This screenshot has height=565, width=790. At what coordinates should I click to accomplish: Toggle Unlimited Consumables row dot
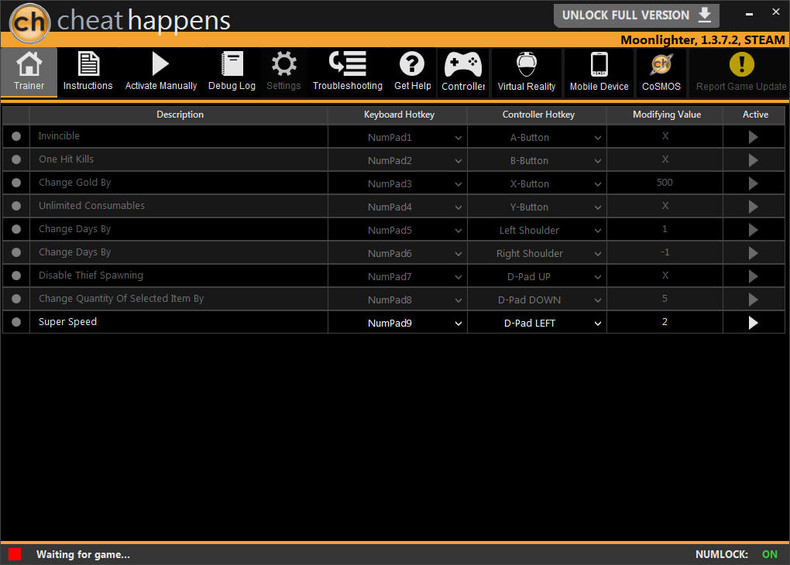pyautogui.click(x=16, y=206)
